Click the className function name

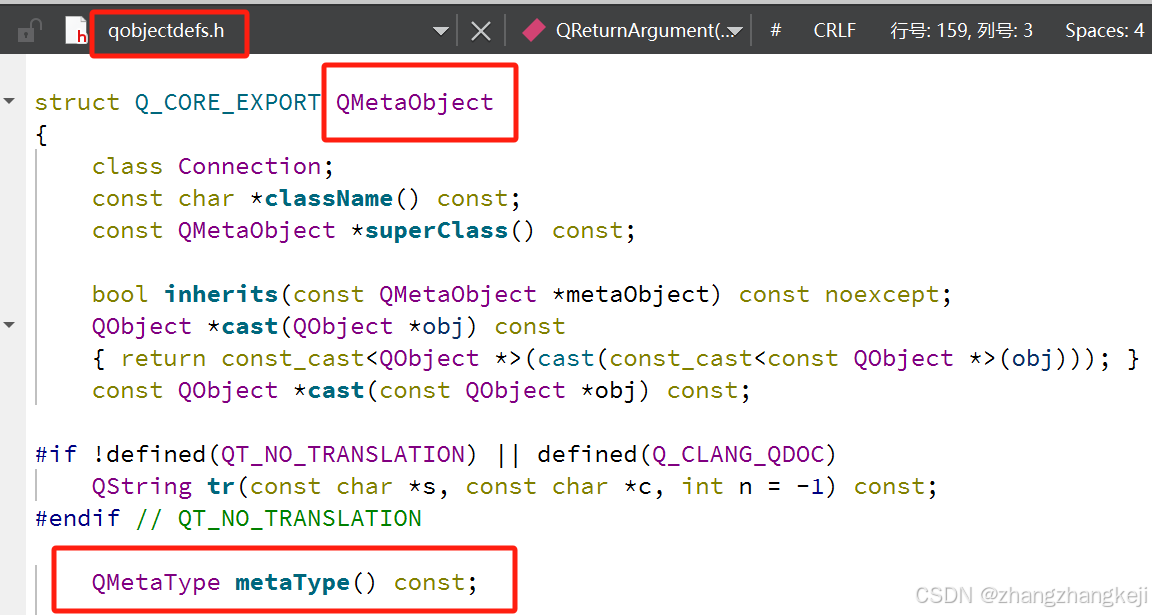328,198
